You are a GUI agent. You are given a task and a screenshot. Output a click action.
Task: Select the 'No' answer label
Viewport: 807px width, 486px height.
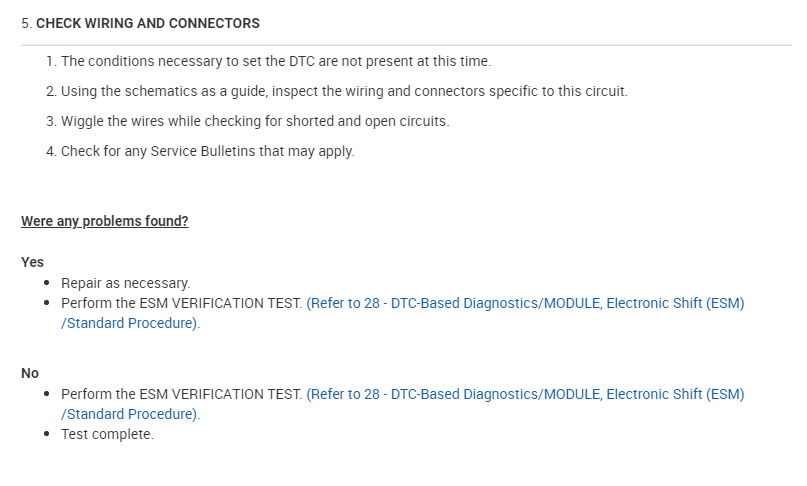pyautogui.click(x=30, y=373)
